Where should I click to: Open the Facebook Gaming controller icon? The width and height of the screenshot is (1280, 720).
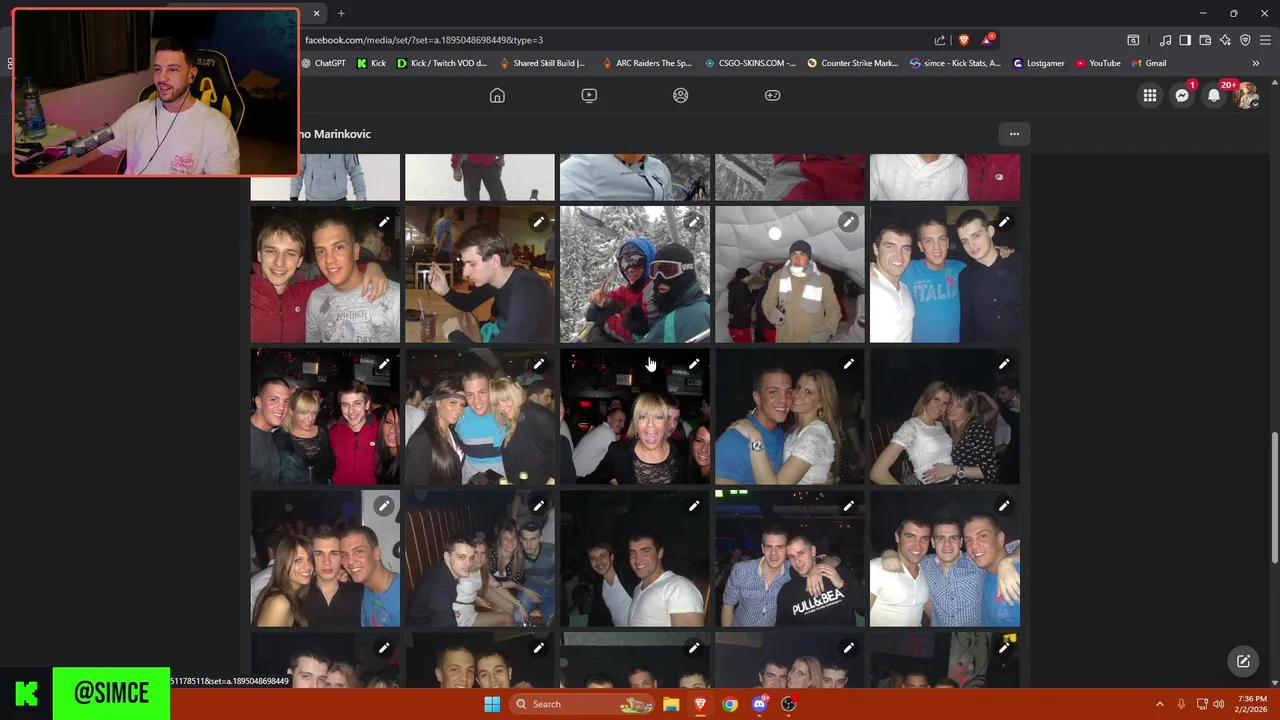773,95
